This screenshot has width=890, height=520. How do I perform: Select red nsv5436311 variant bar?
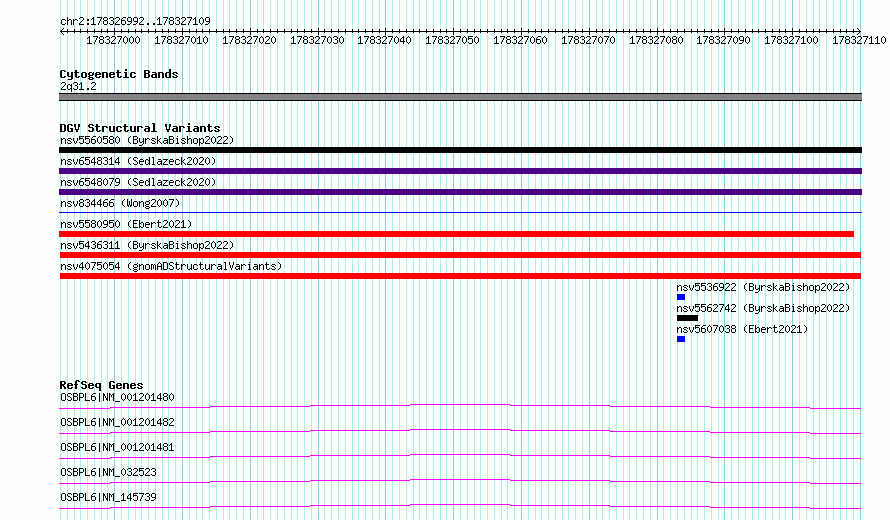click(x=460, y=255)
